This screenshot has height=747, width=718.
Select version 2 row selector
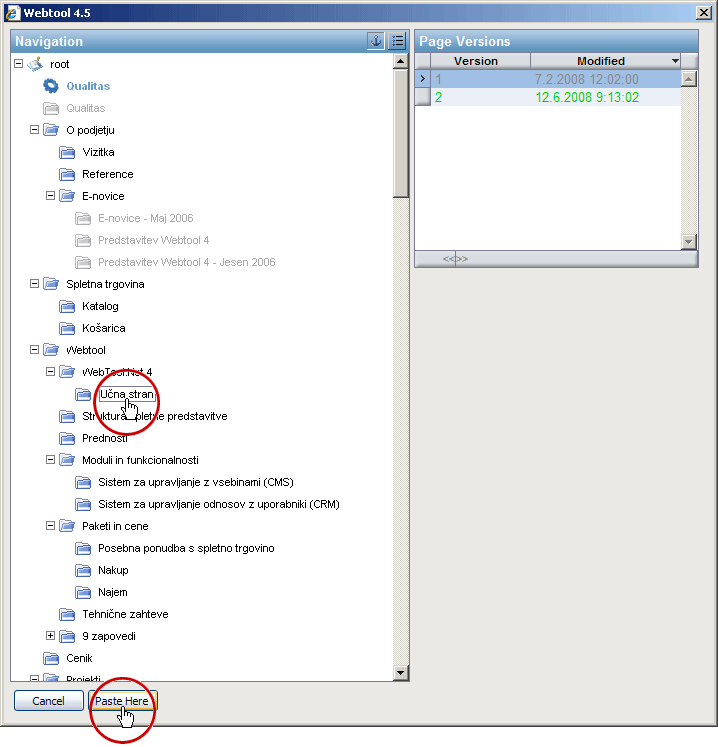[x=423, y=97]
